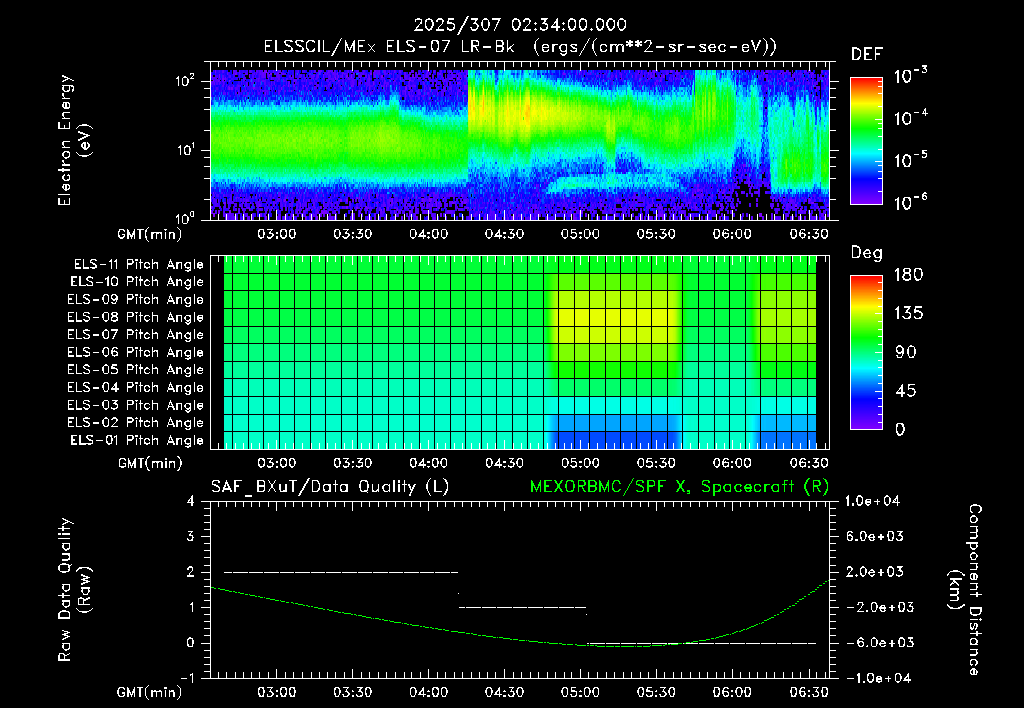
Task: Click the 03:30 tick under the pitch angle panel
Action: (353, 463)
